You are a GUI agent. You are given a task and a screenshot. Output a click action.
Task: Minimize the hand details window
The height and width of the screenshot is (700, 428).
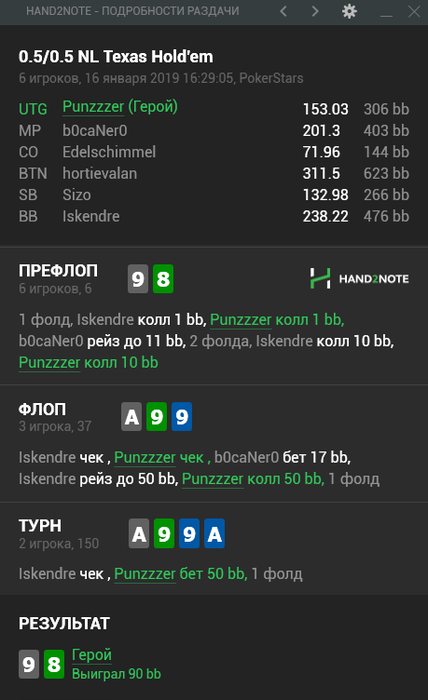pyautogui.click(x=386, y=12)
